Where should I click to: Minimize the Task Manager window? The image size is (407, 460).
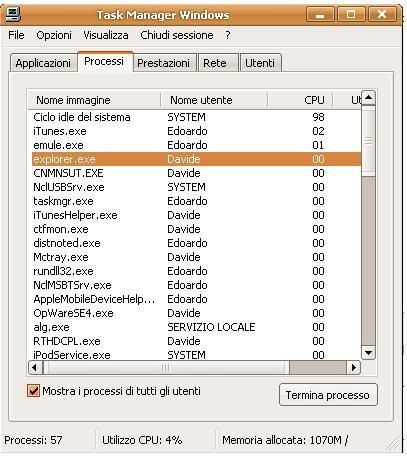coord(320,15)
